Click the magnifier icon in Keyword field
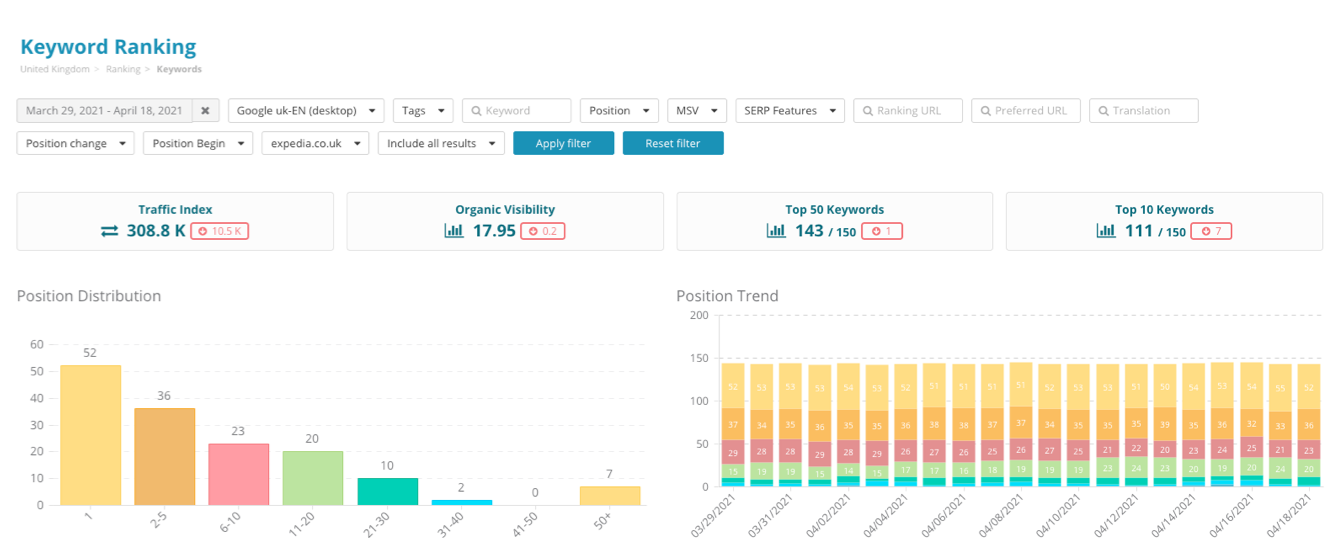The image size is (1342, 560). click(x=477, y=111)
